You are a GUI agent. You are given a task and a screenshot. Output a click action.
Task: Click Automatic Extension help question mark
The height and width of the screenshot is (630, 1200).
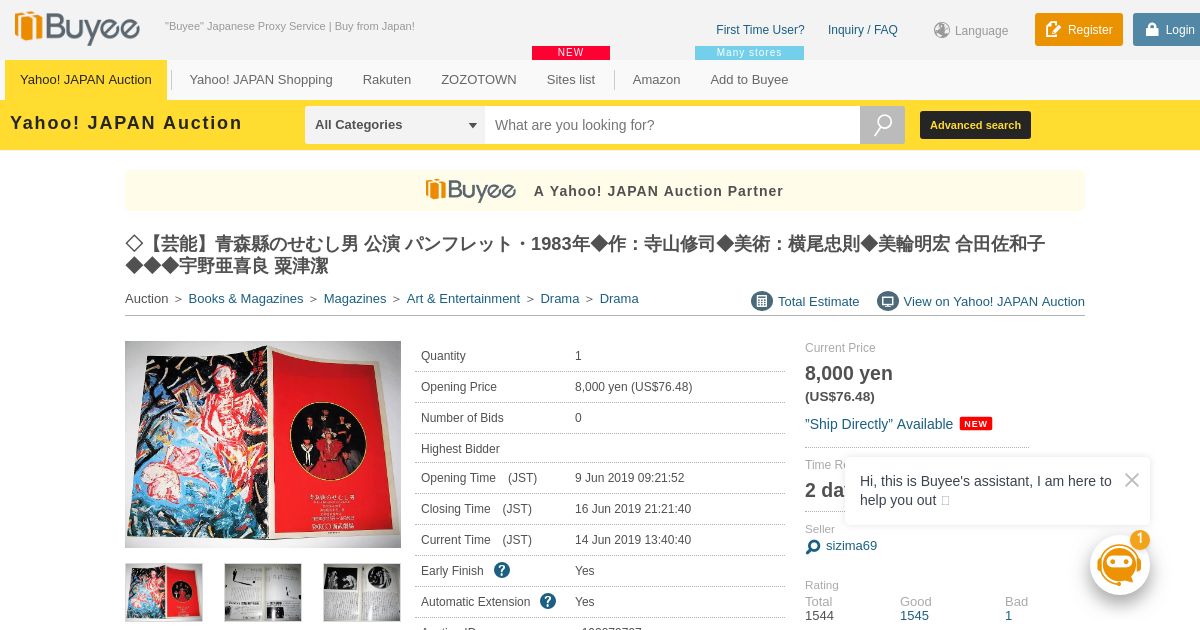pos(548,601)
